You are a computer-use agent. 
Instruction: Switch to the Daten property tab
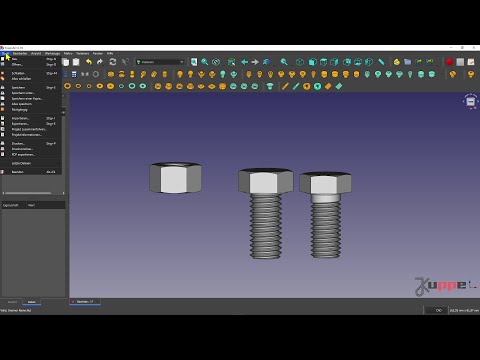32,302
